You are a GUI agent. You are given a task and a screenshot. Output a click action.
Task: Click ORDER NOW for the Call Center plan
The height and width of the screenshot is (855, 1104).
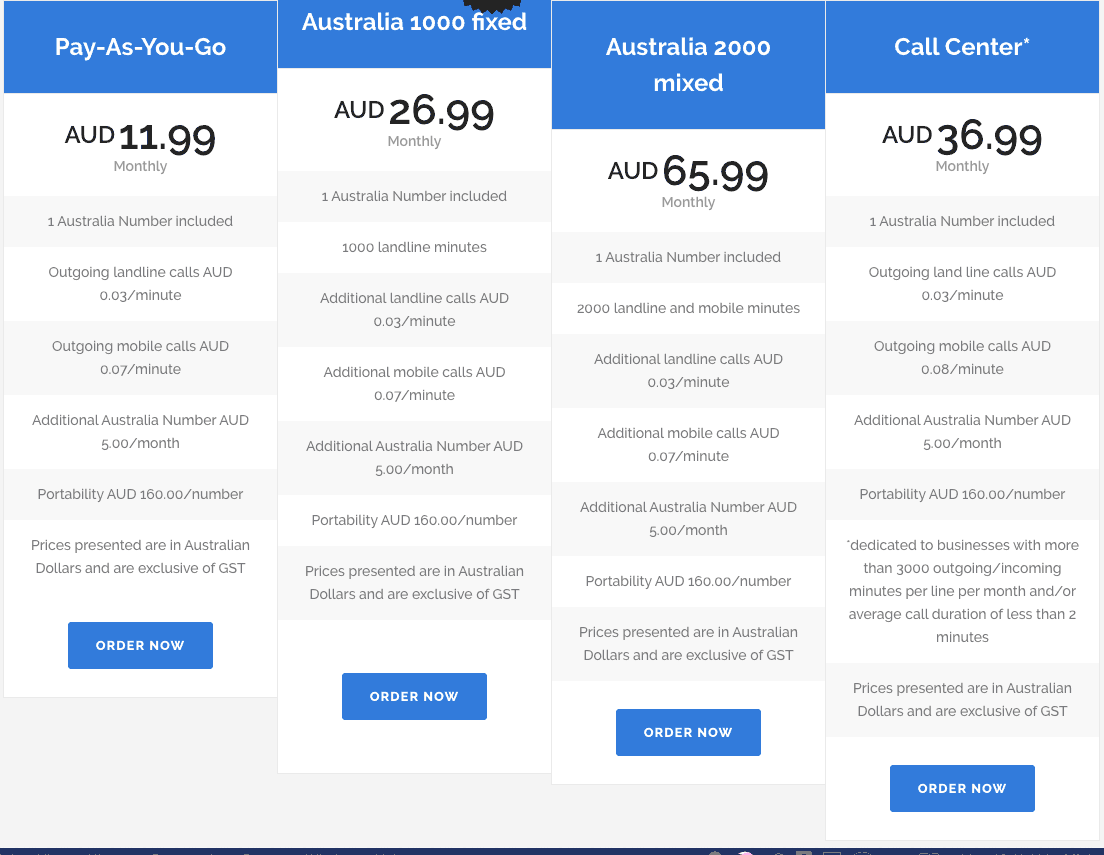point(962,788)
